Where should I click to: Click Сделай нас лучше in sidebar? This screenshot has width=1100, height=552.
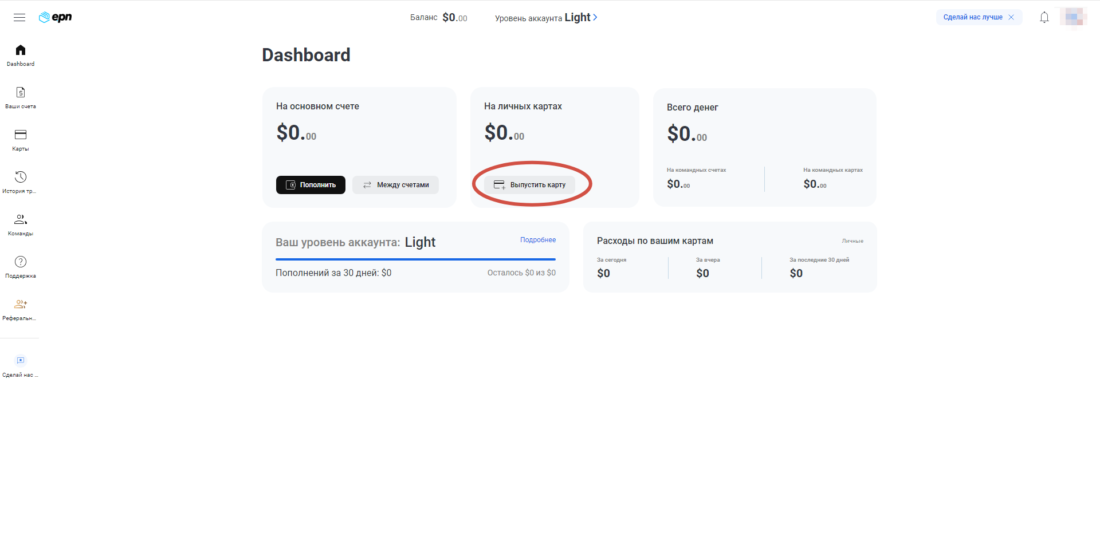20,361
